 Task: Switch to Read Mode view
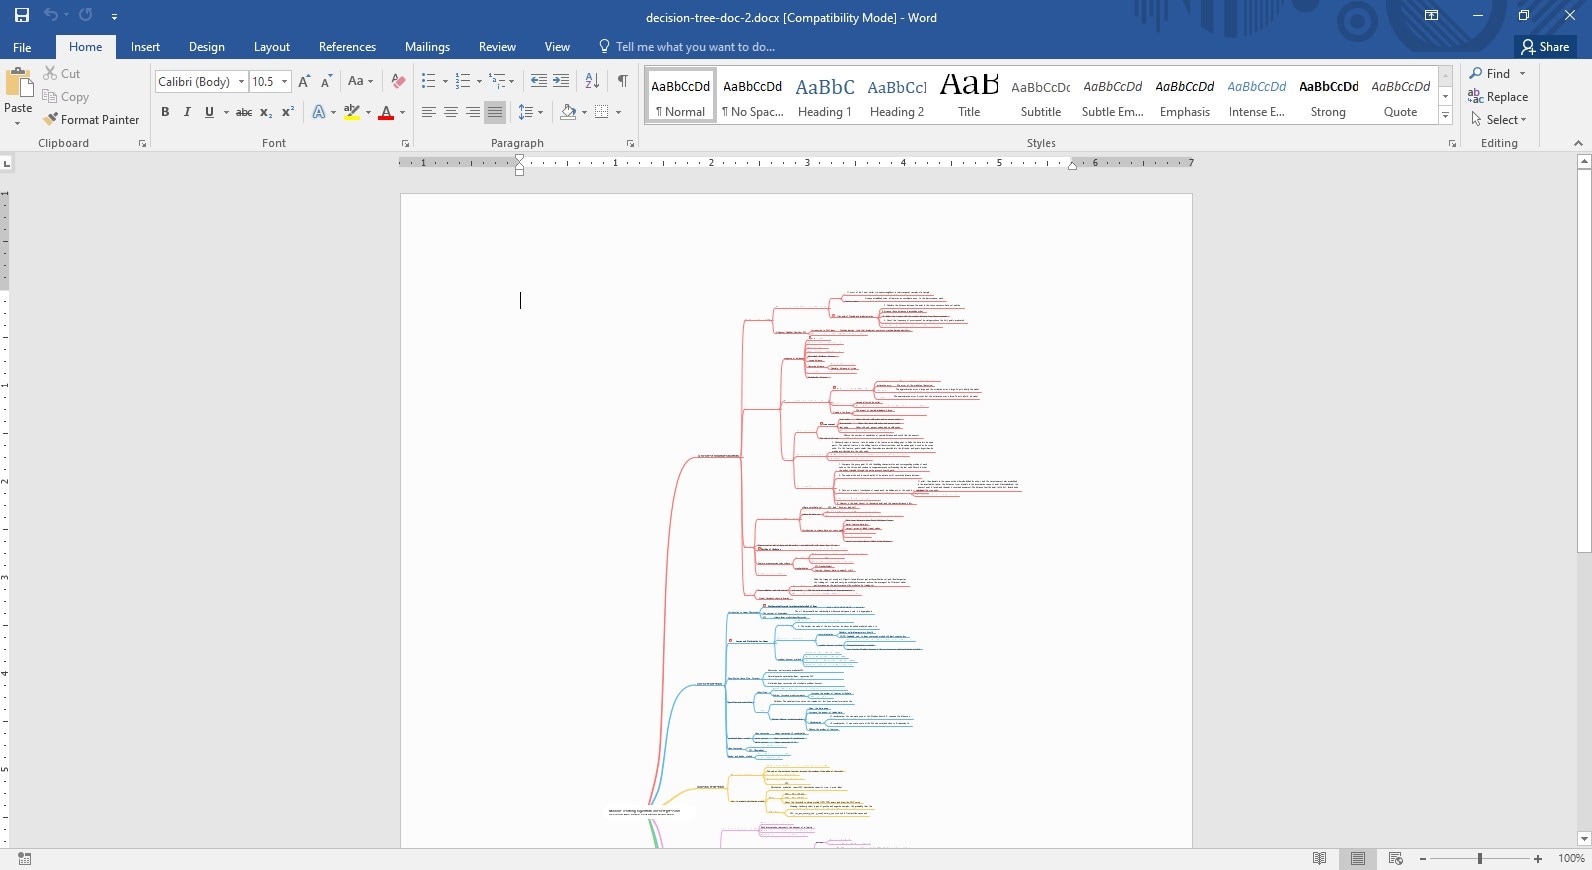1319,858
